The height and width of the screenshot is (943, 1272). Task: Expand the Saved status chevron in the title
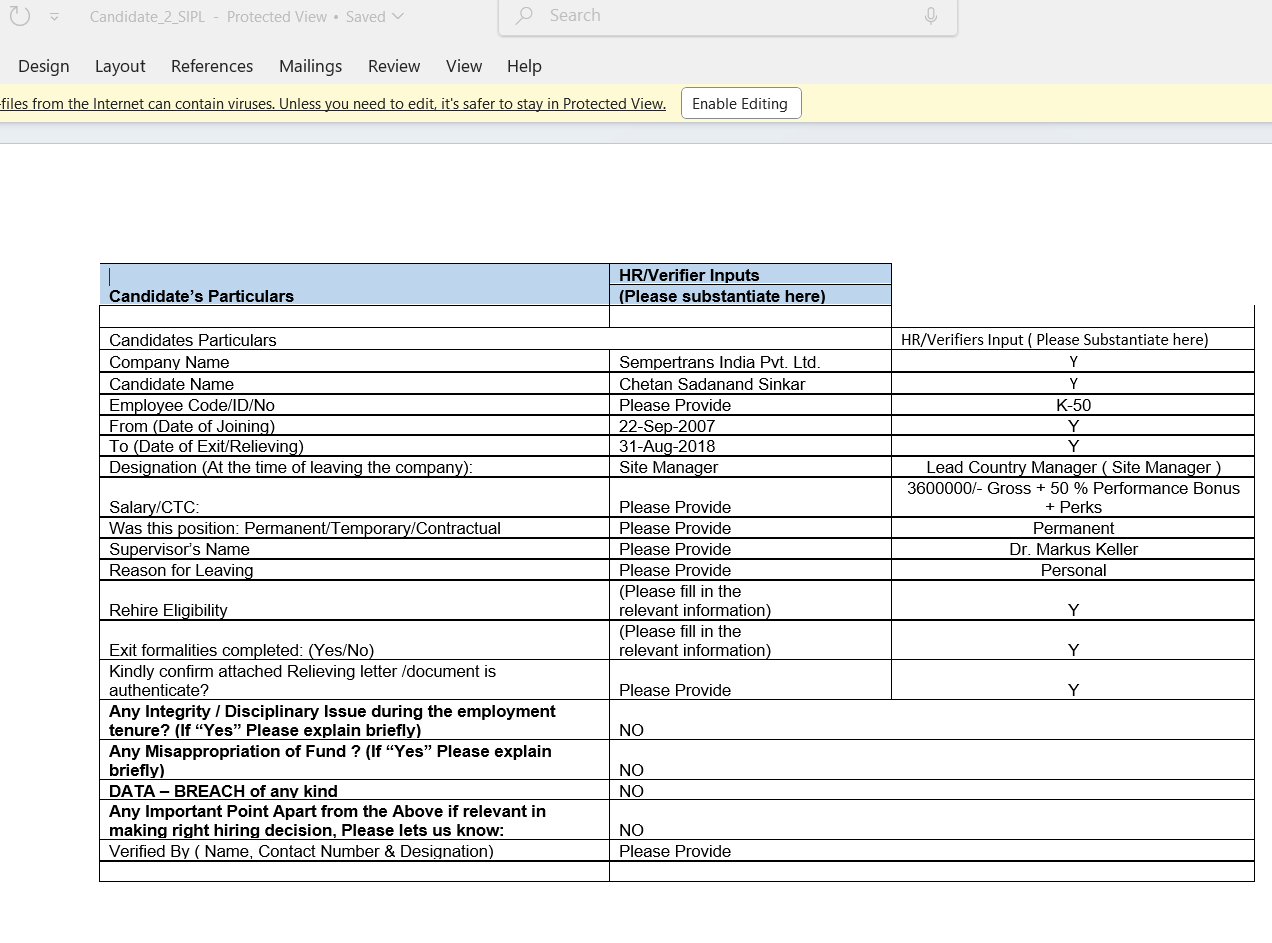[x=398, y=17]
